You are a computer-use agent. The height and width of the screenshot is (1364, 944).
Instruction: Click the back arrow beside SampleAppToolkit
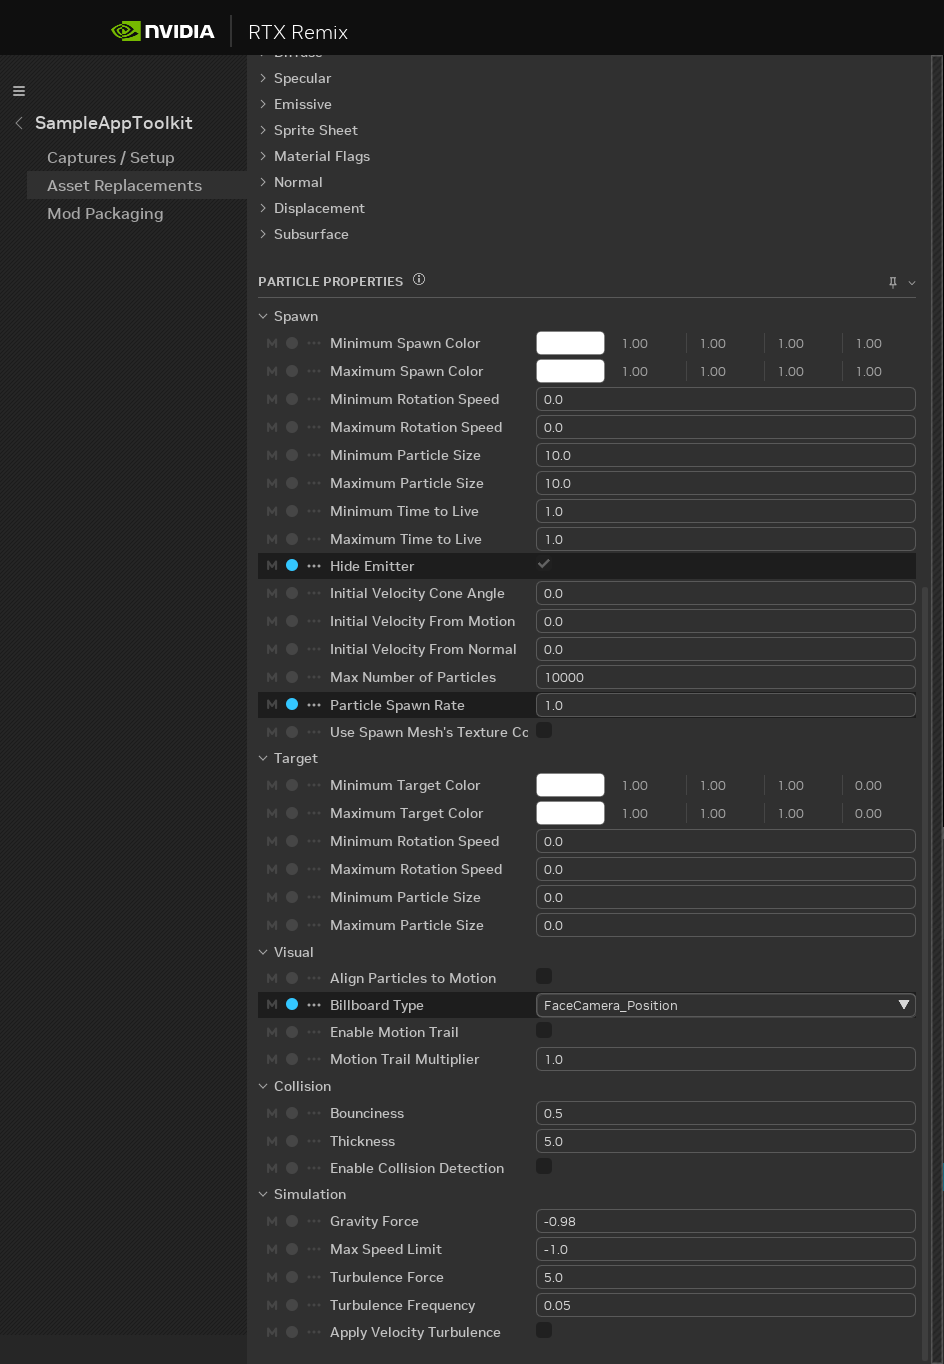[x=19, y=123]
